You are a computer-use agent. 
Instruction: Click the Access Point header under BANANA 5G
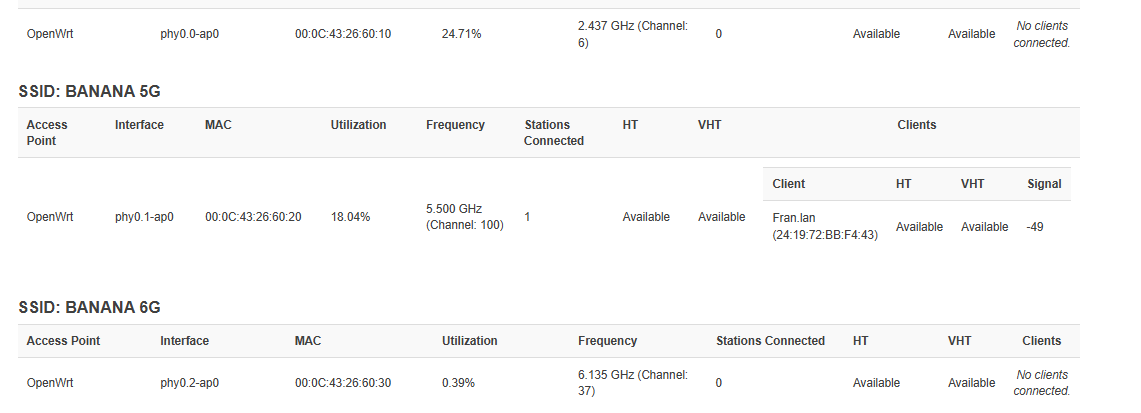click(x=49, y=133)
